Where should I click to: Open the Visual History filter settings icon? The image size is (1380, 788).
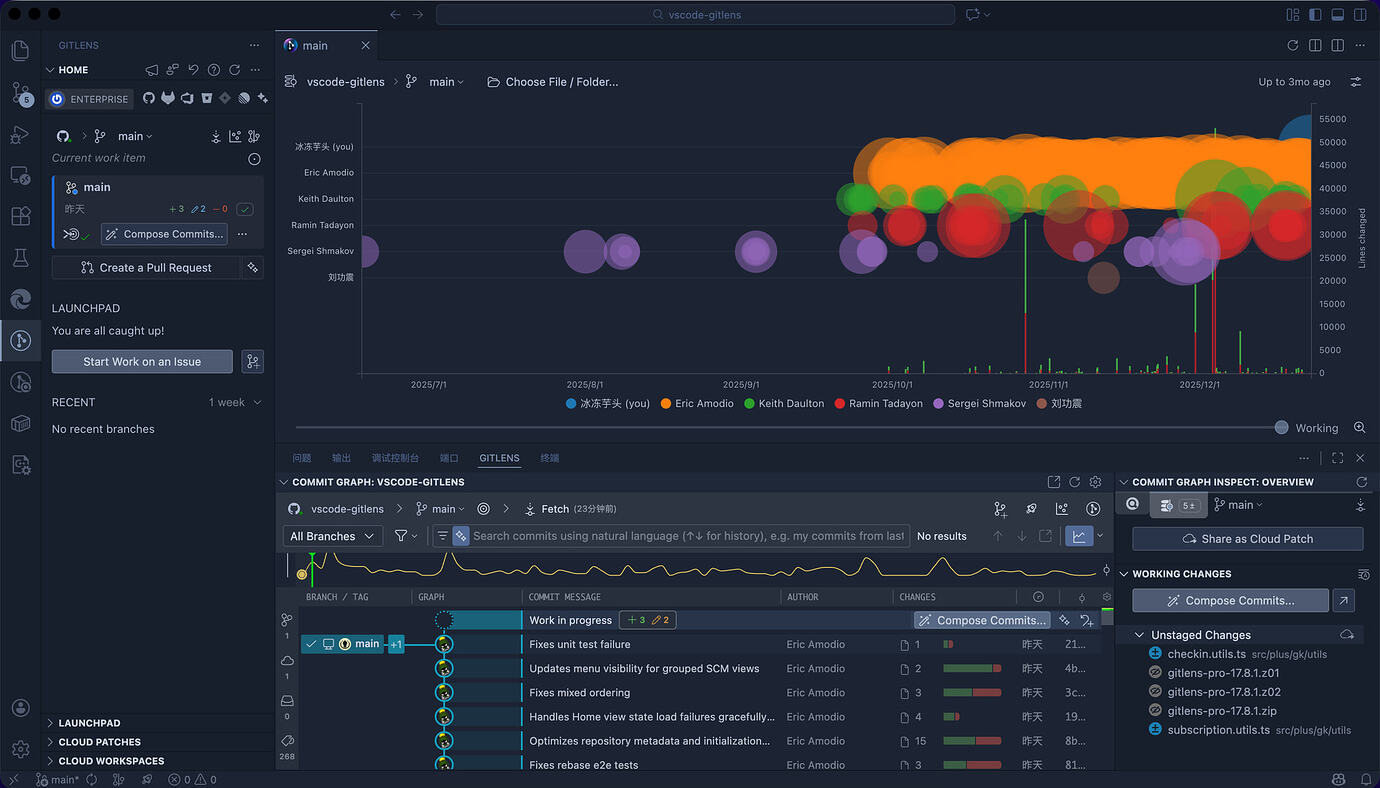pos(1356,82)
